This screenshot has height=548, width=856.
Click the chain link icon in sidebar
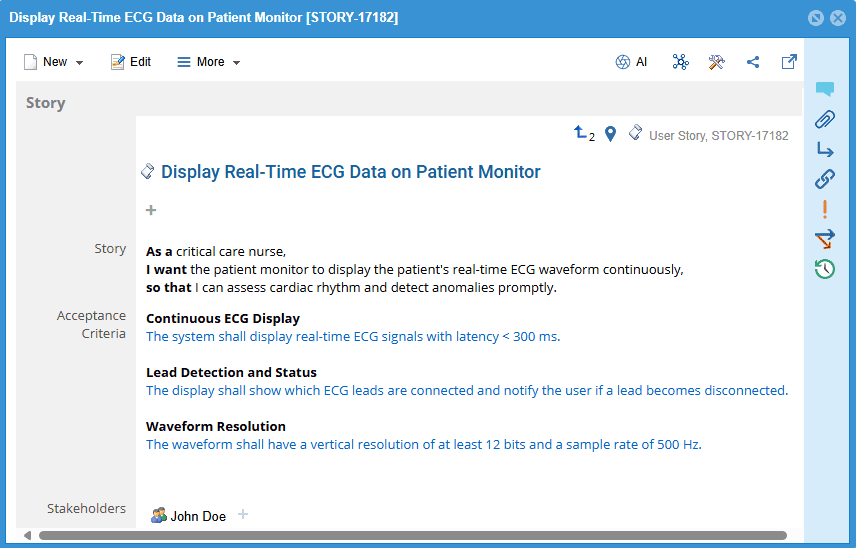pyautogui.click(x=824, y=179)
